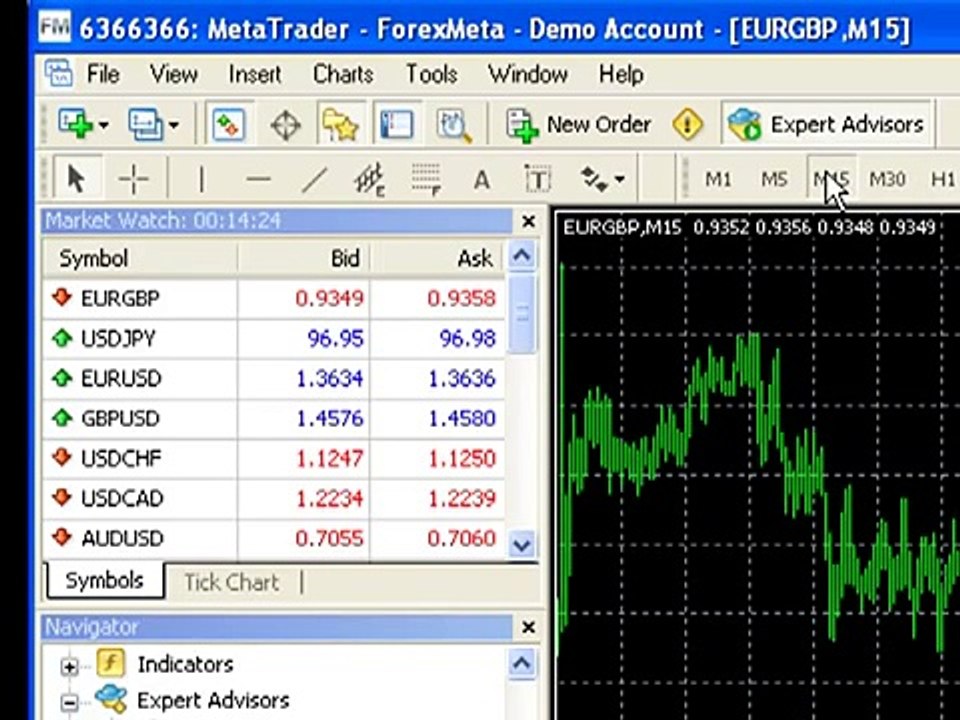Open the Help menu
Screen dimensions: 960x720
click(x=621, y=74)
